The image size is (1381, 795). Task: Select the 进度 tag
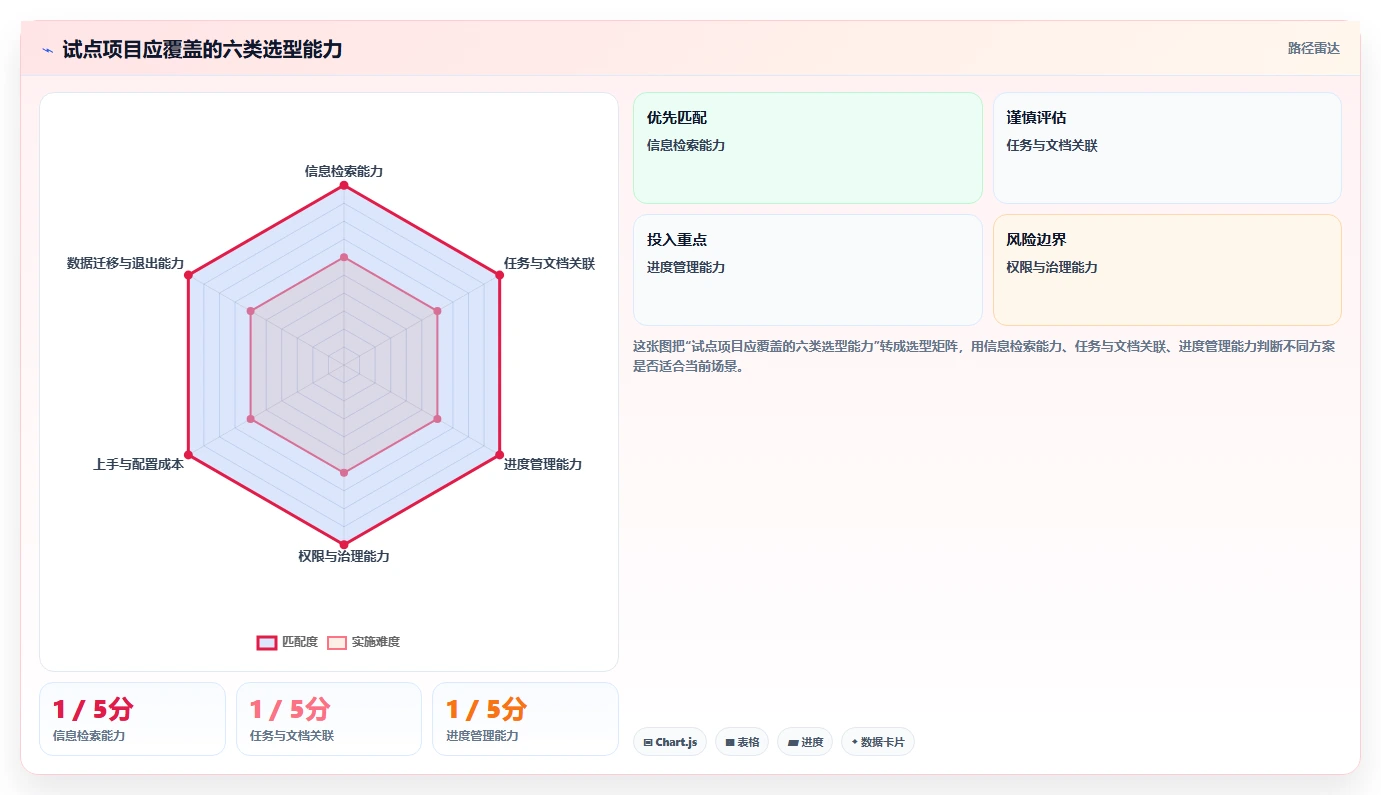click(x=805, y=742)
